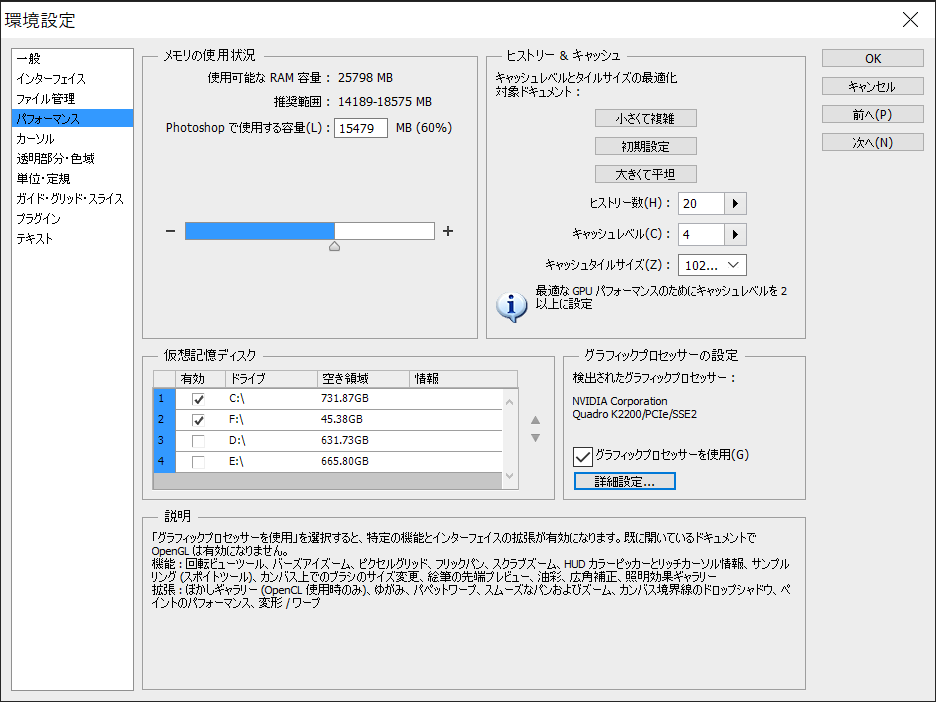
Task: Click the plus icon right of memory slider
Action: coord(448,231)
